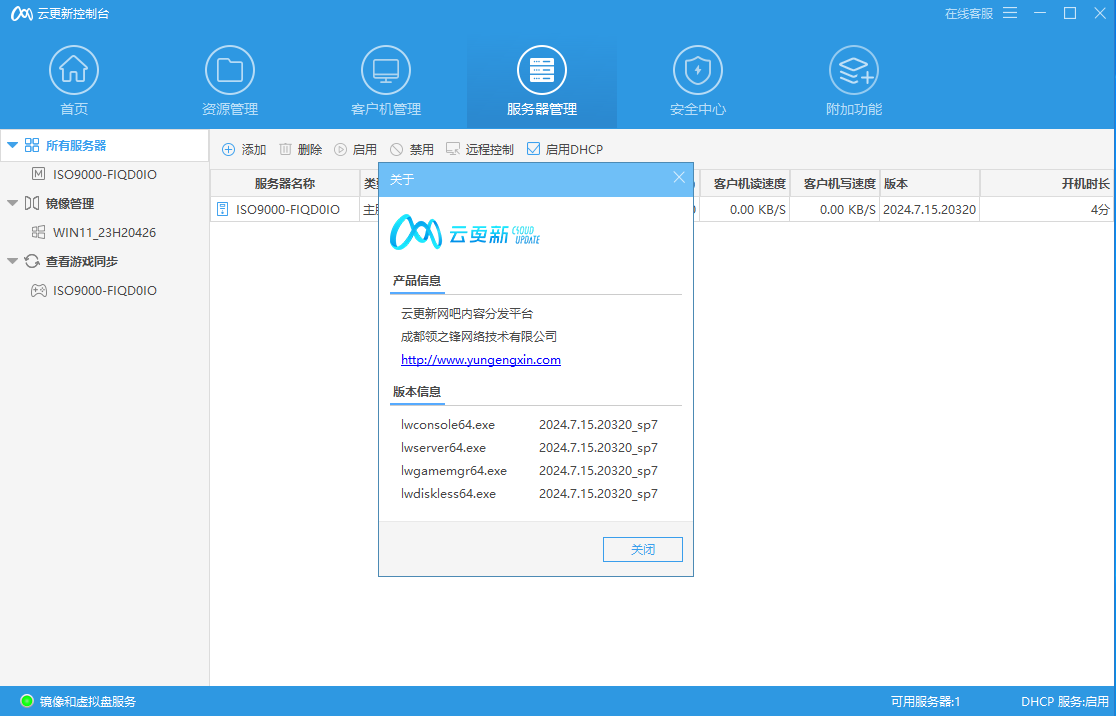Open 在线客服 online support
Screen dimensions: 1116x716
pos(969,14)
